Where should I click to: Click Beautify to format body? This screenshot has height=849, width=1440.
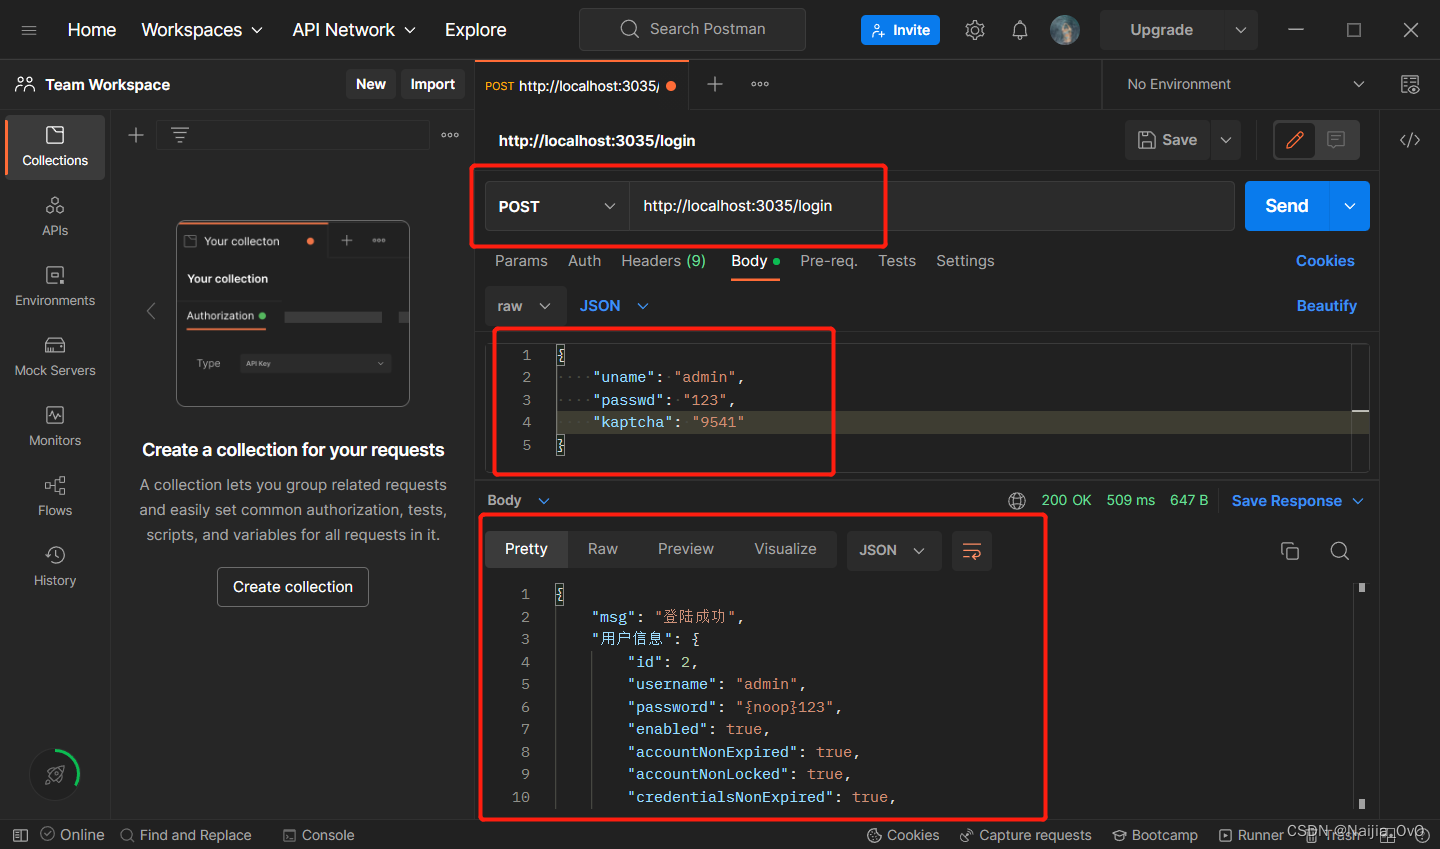point(1327,306)
